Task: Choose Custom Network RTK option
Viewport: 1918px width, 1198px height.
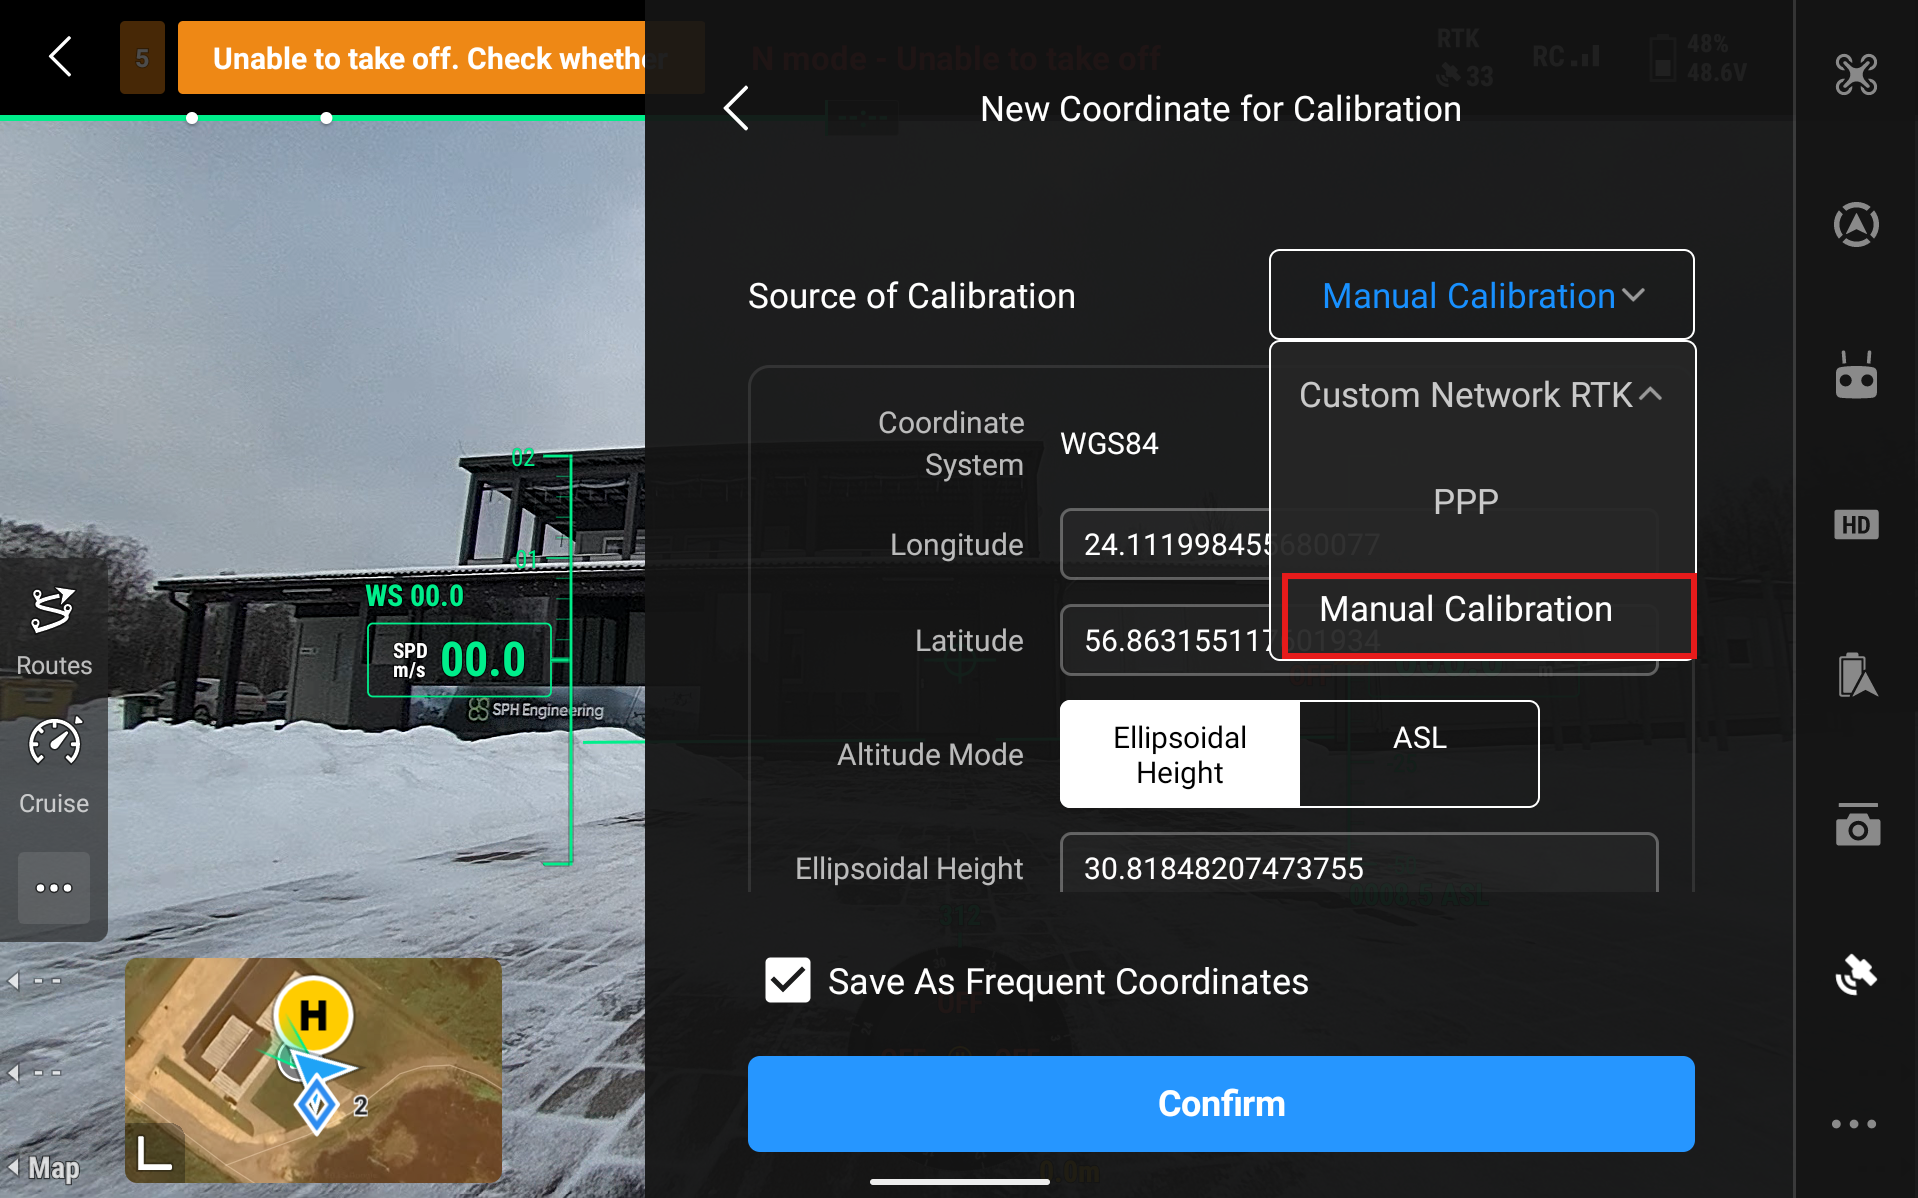Action: (1466, 395)
